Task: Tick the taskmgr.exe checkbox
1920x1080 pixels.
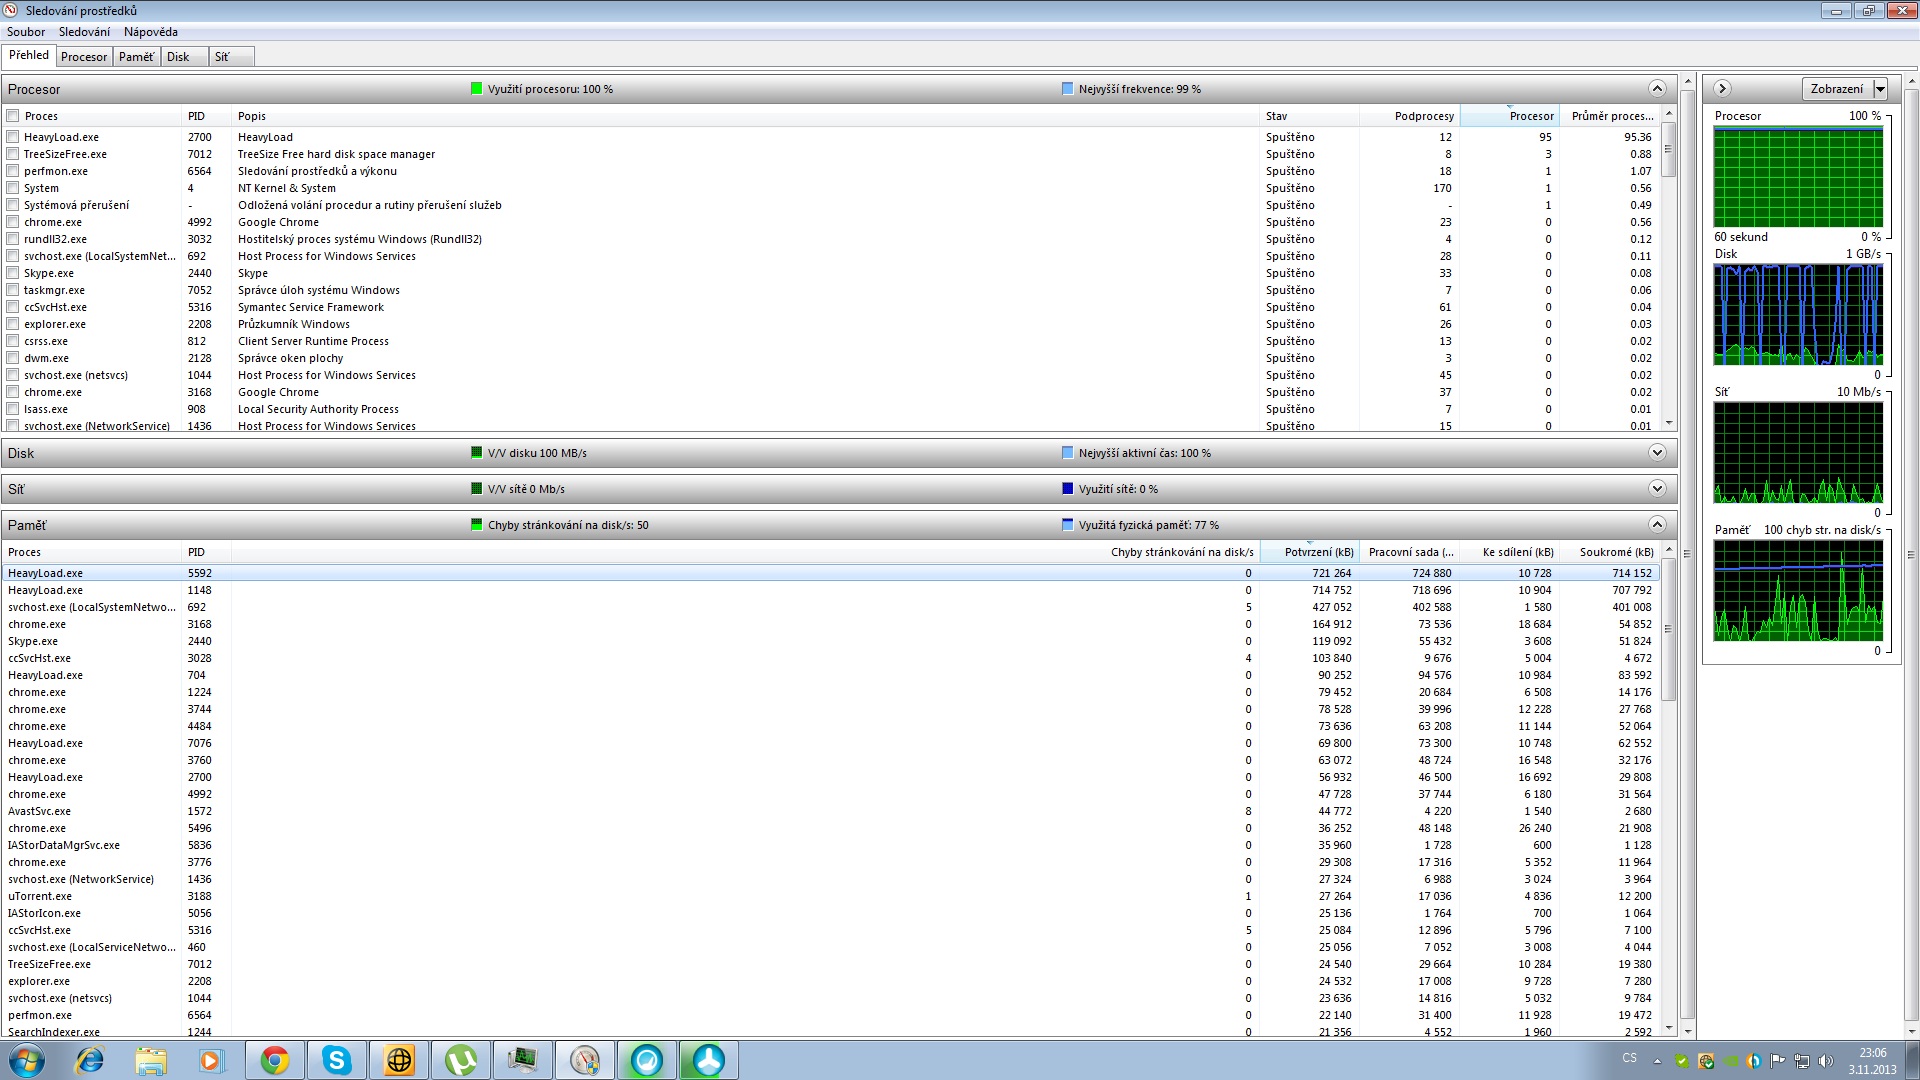Action: point(13,290)
